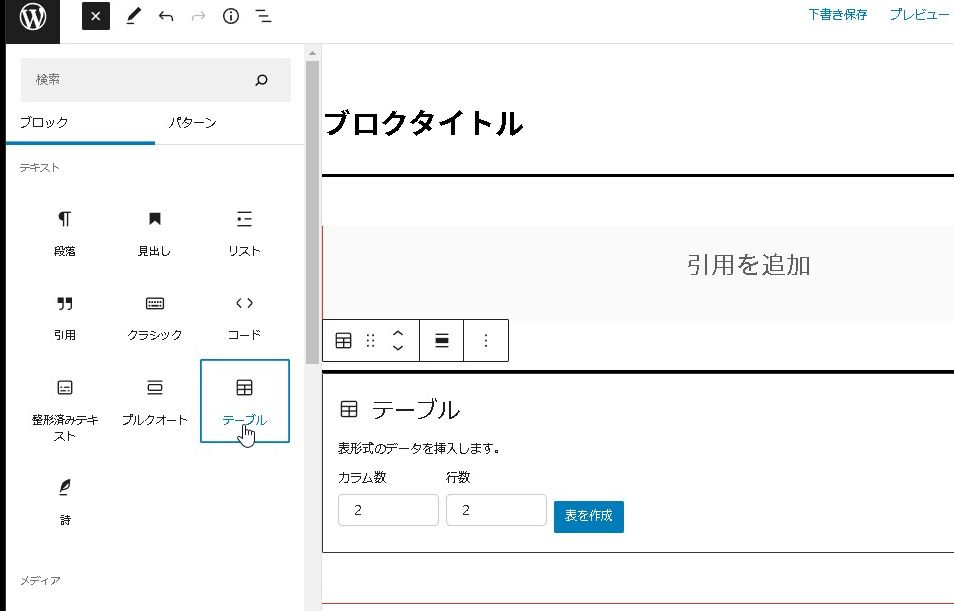The image size is (954, 611).
Task: Click 下書き保存 to save draft
Action: click(x=837, y=15)
